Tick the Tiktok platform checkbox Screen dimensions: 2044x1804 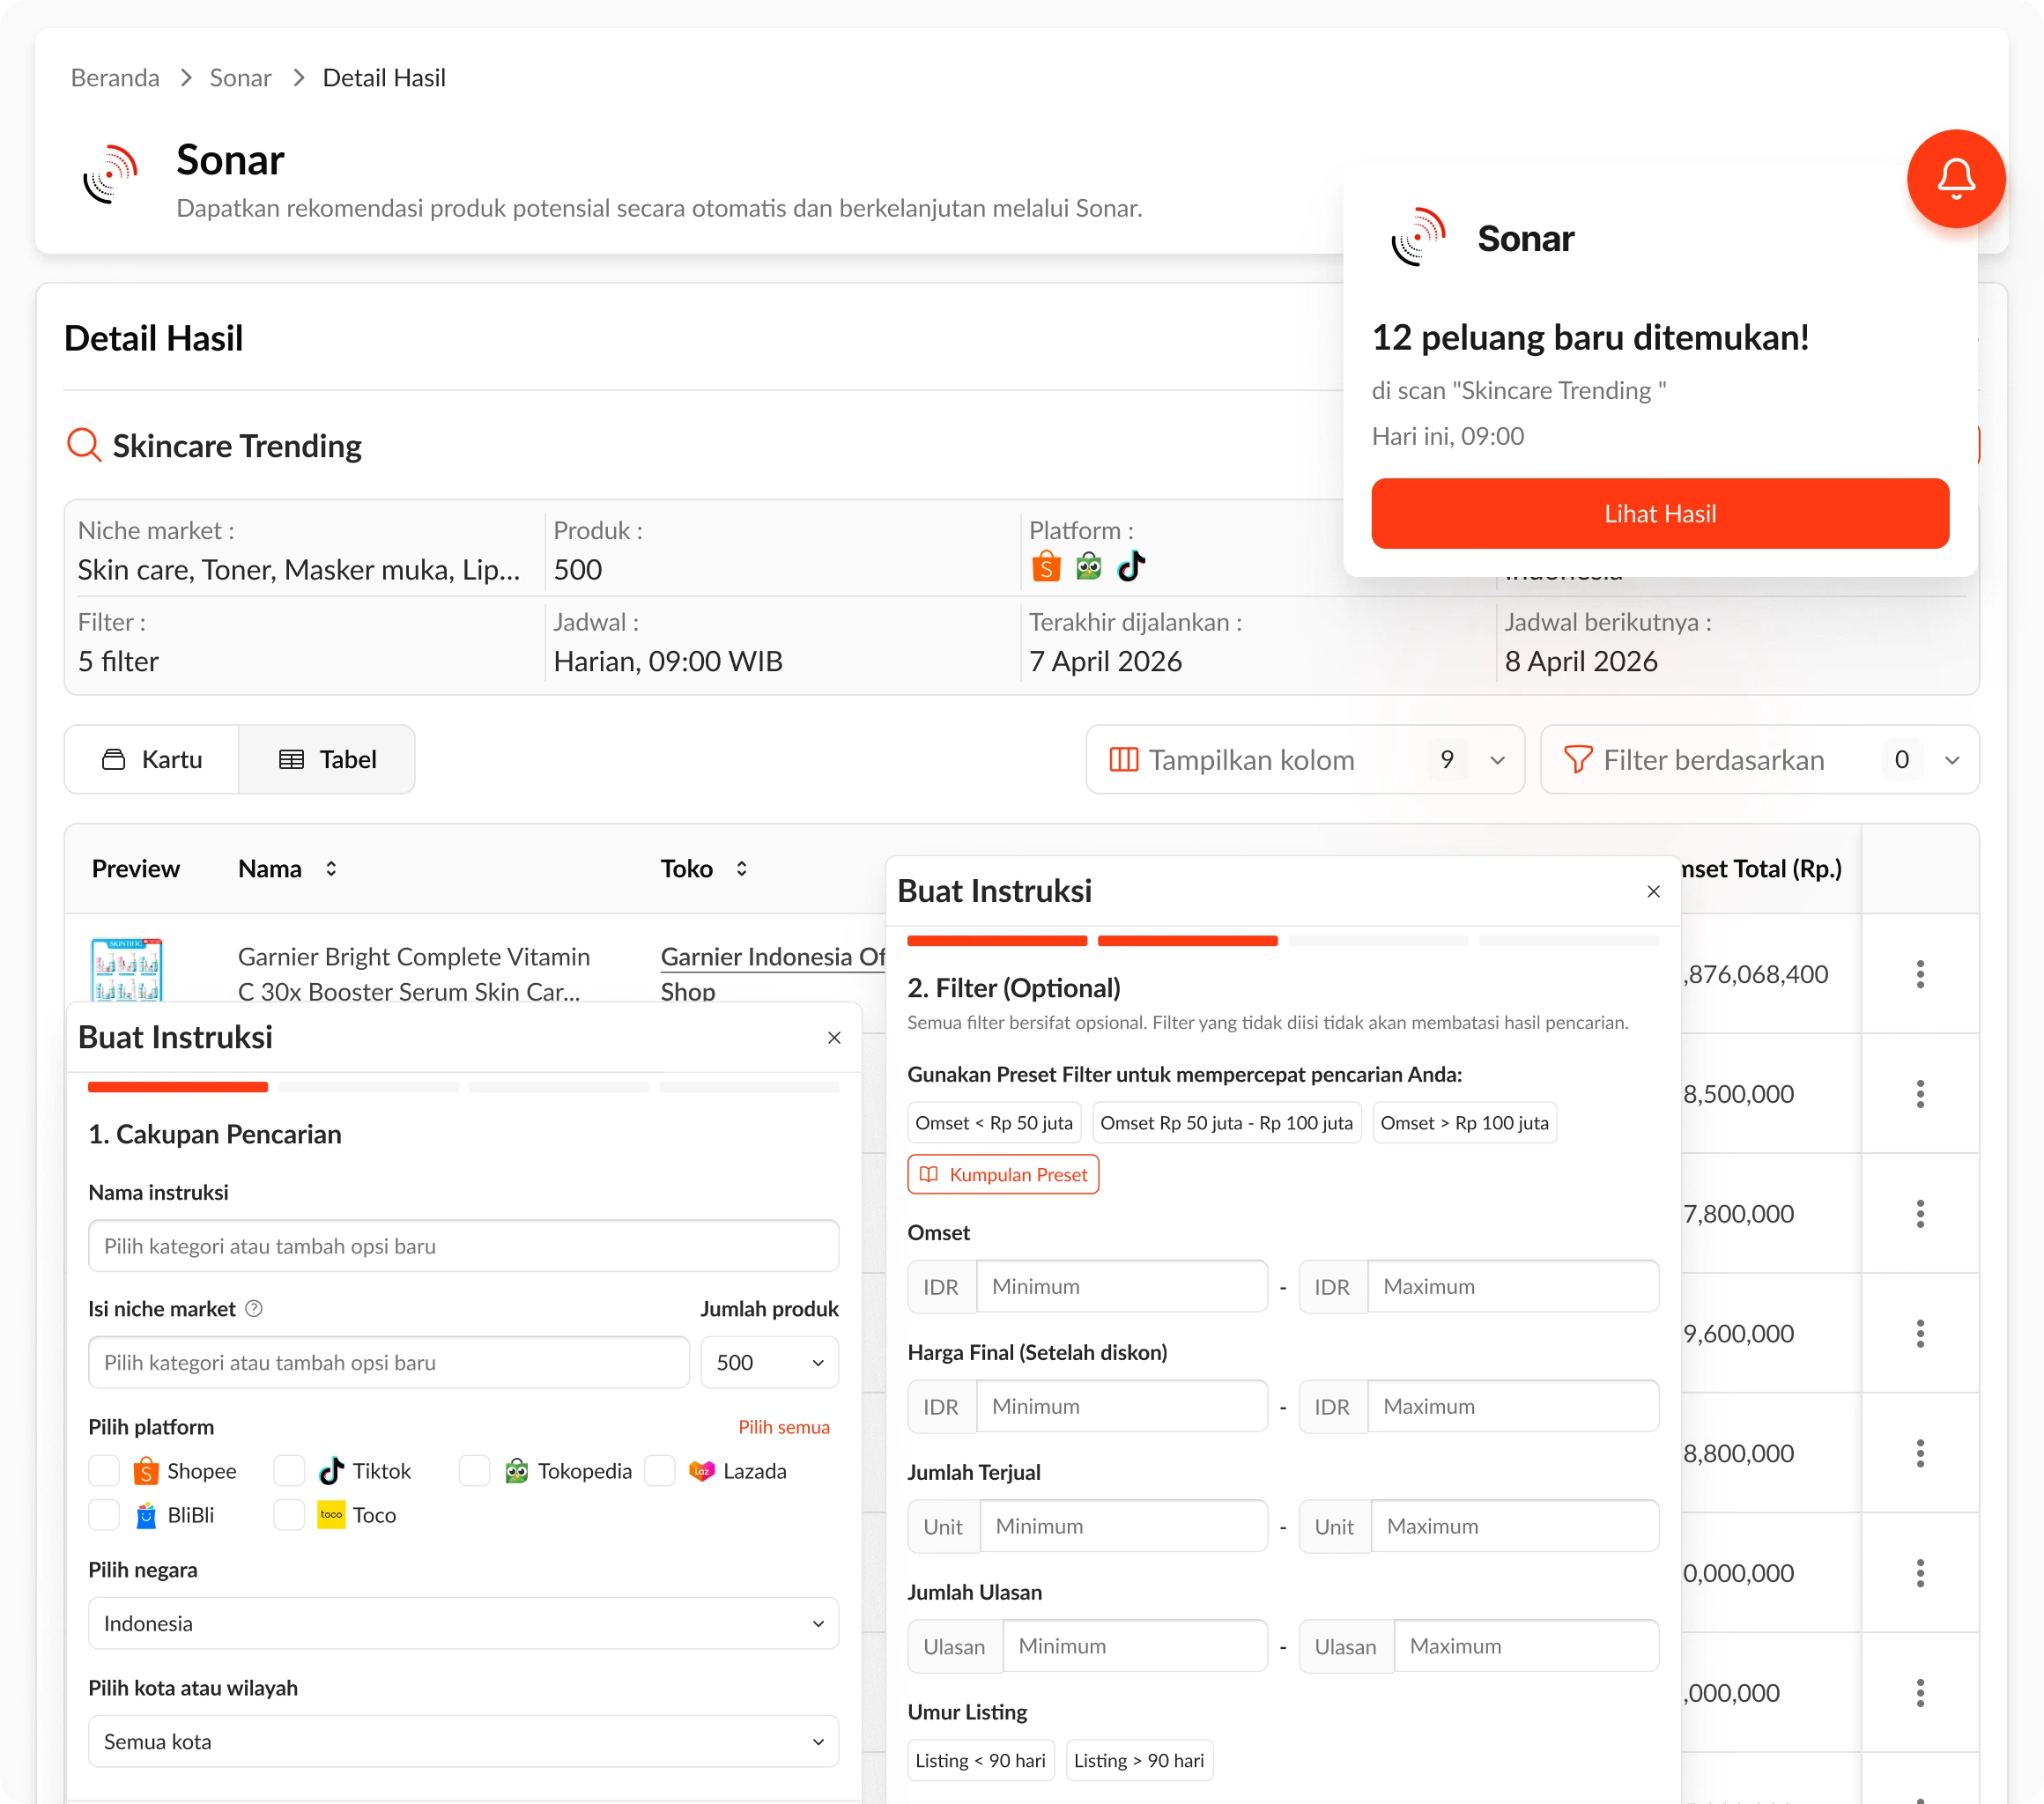(289, 1471)
